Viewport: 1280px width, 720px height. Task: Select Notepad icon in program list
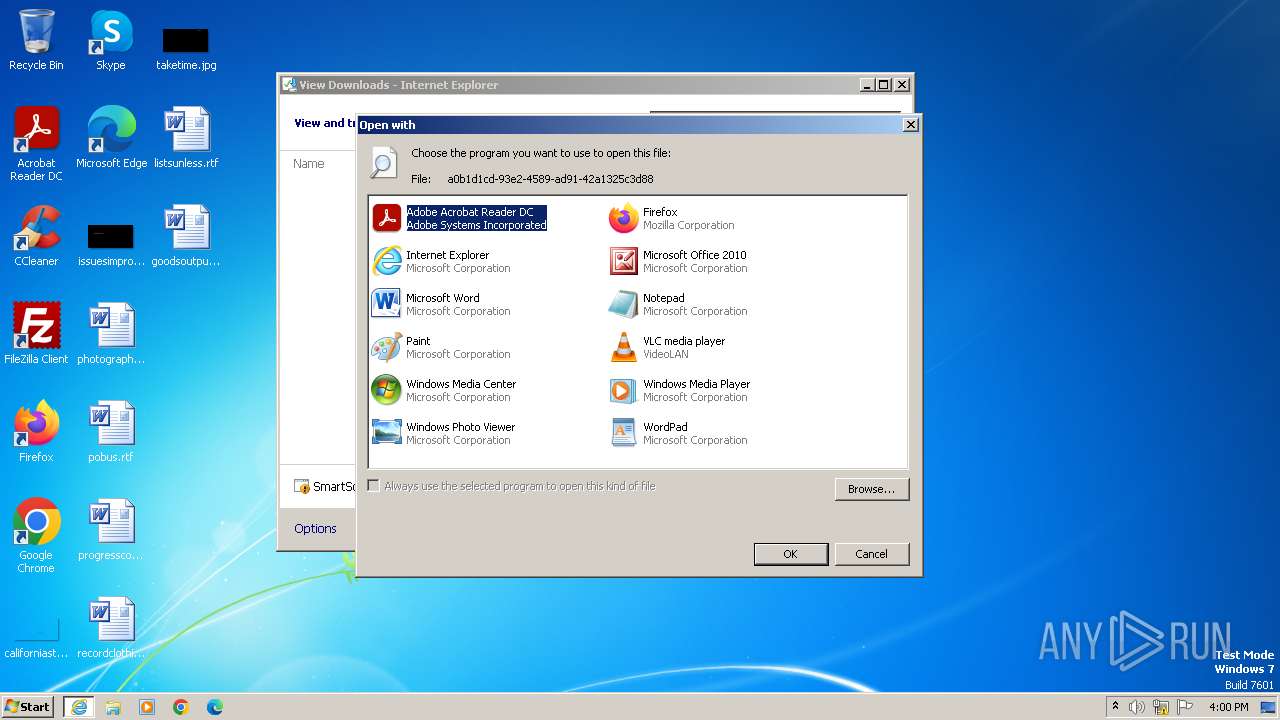[x=624, y=304]
